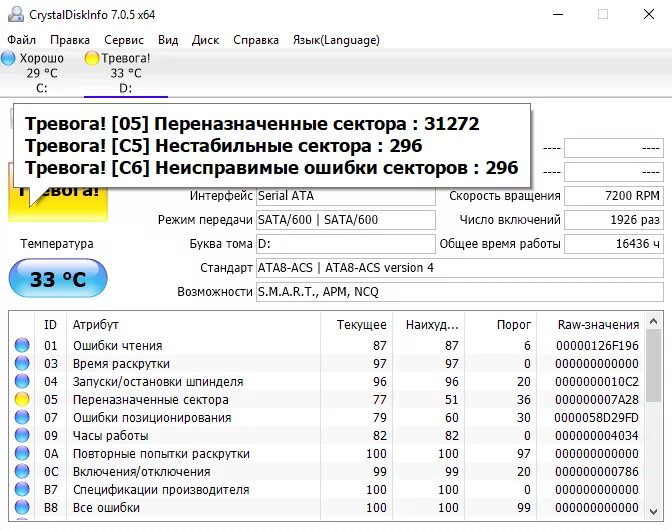
Task: Select the Время раскрутки attribute row
Action: (x=327, y=363)
